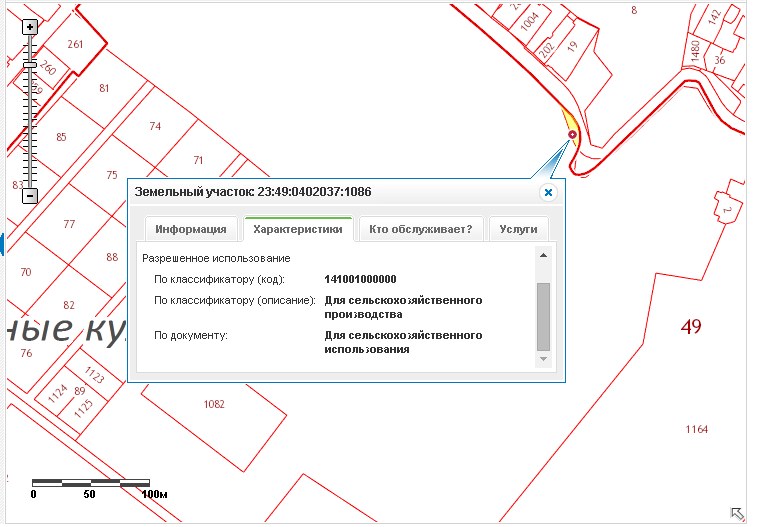The height and width of the screenshot is (527, 757).
Task: Click the zoom level slider handle
Action: tap(30, 65)
